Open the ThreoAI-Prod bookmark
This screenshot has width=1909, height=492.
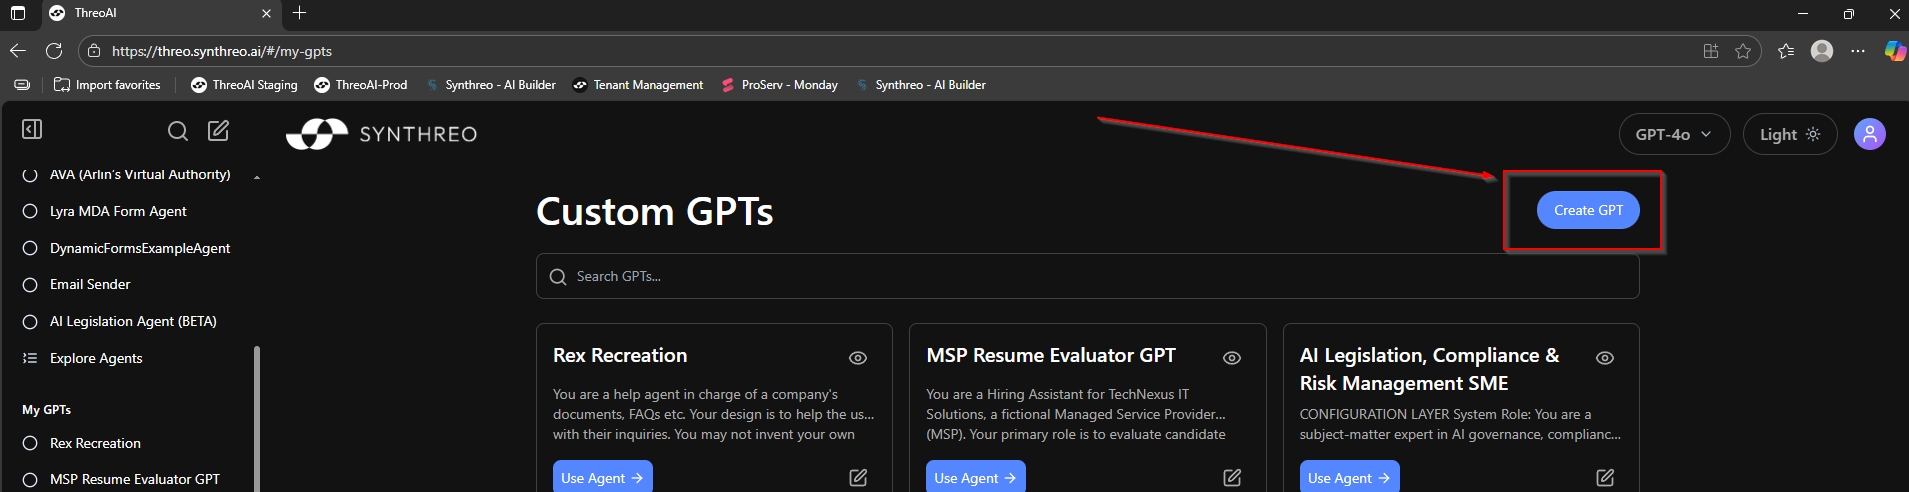coord(360,85)
